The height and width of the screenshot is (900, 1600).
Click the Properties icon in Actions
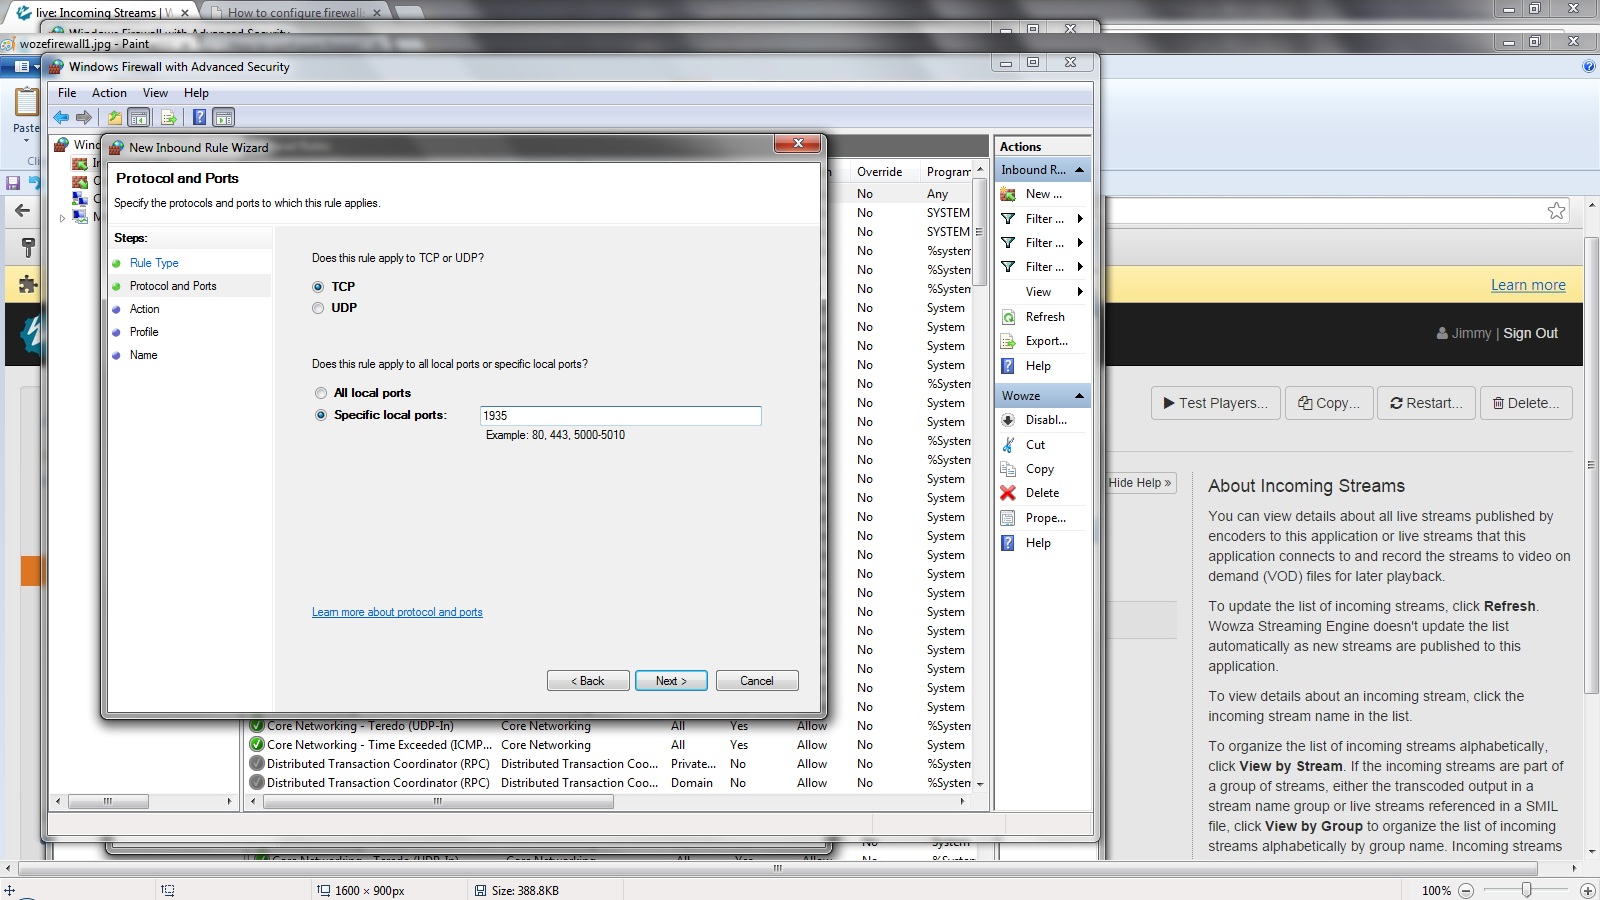(1008, 518)
